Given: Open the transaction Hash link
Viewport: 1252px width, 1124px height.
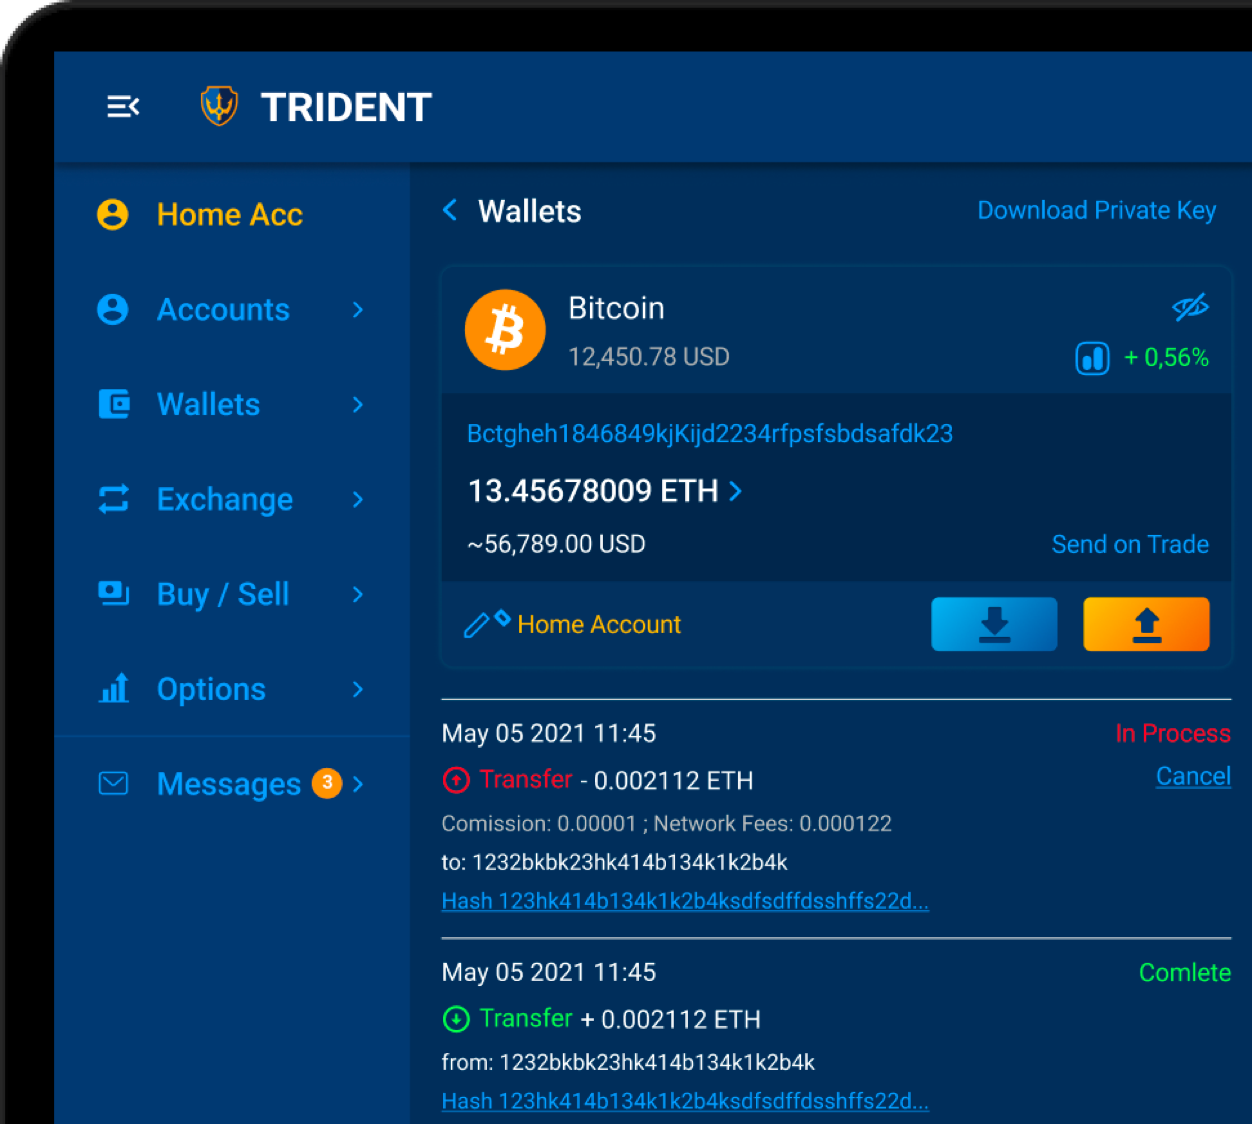Looking at the screenshot, I should tap(684, 900).
